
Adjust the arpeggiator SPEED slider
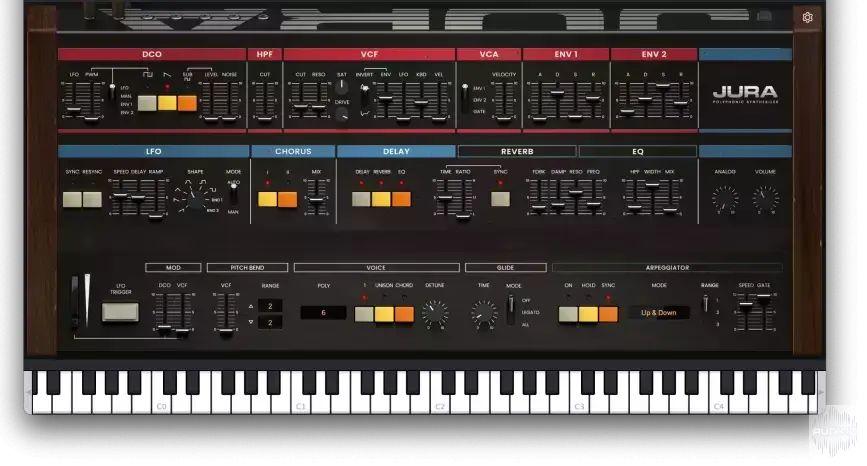pos(746,304)
